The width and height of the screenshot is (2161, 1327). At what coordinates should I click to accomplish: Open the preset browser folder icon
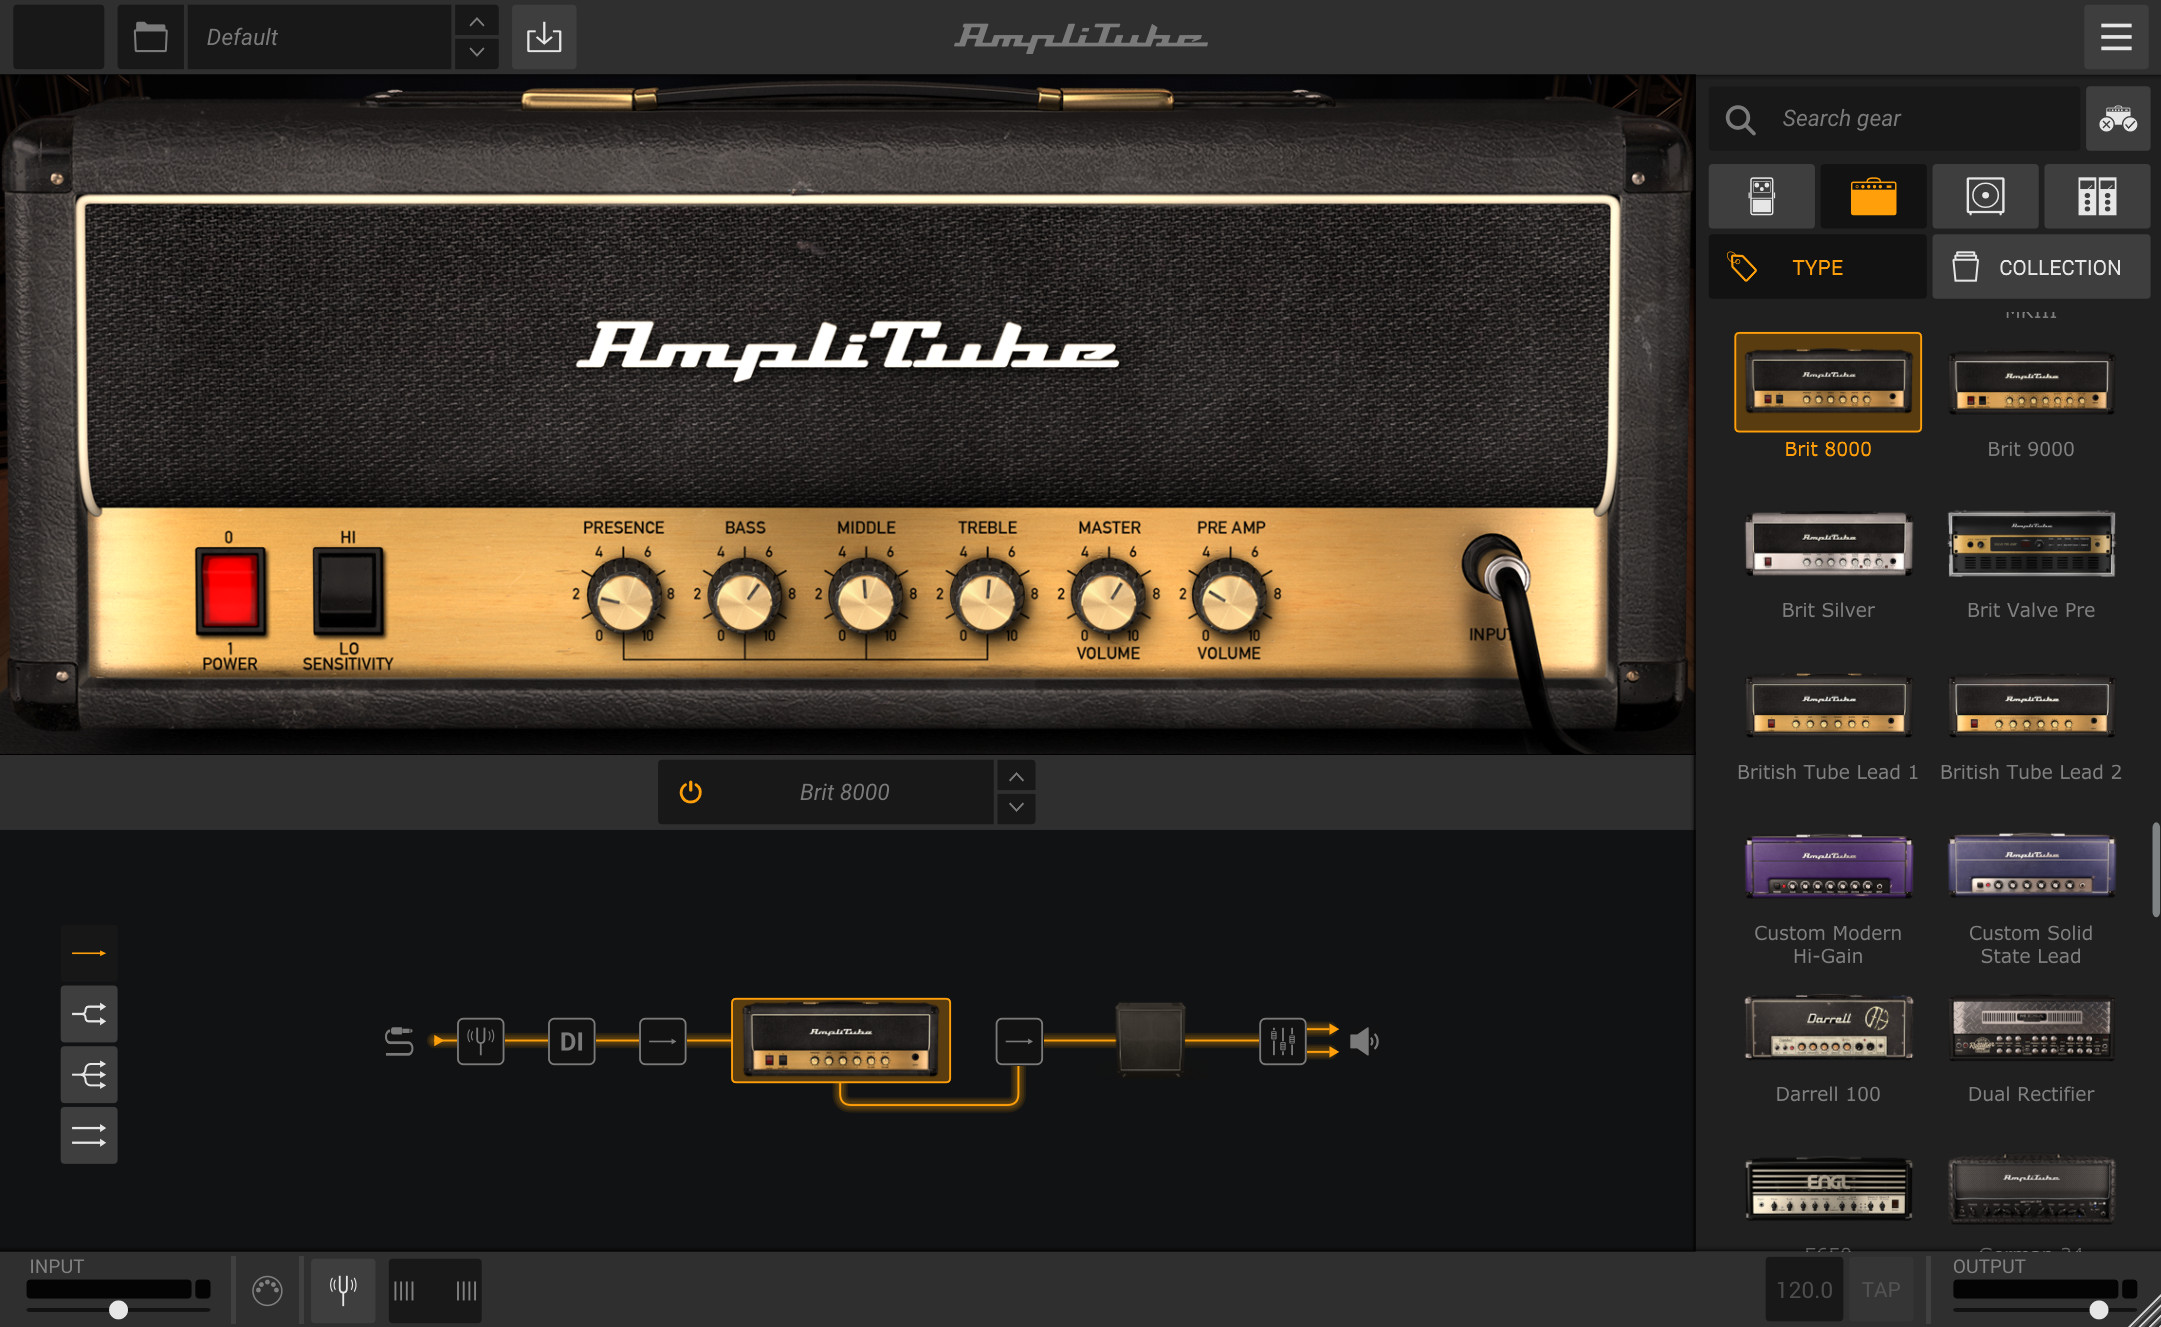(x=150, y=37)
